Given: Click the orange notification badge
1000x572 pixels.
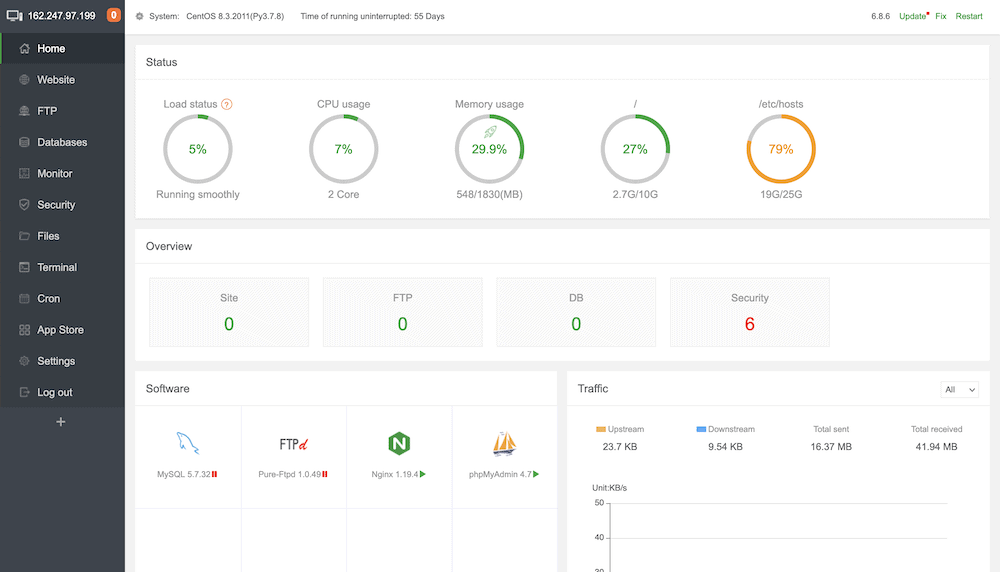Looking at the screenshot, I should (x=113, y=15).
